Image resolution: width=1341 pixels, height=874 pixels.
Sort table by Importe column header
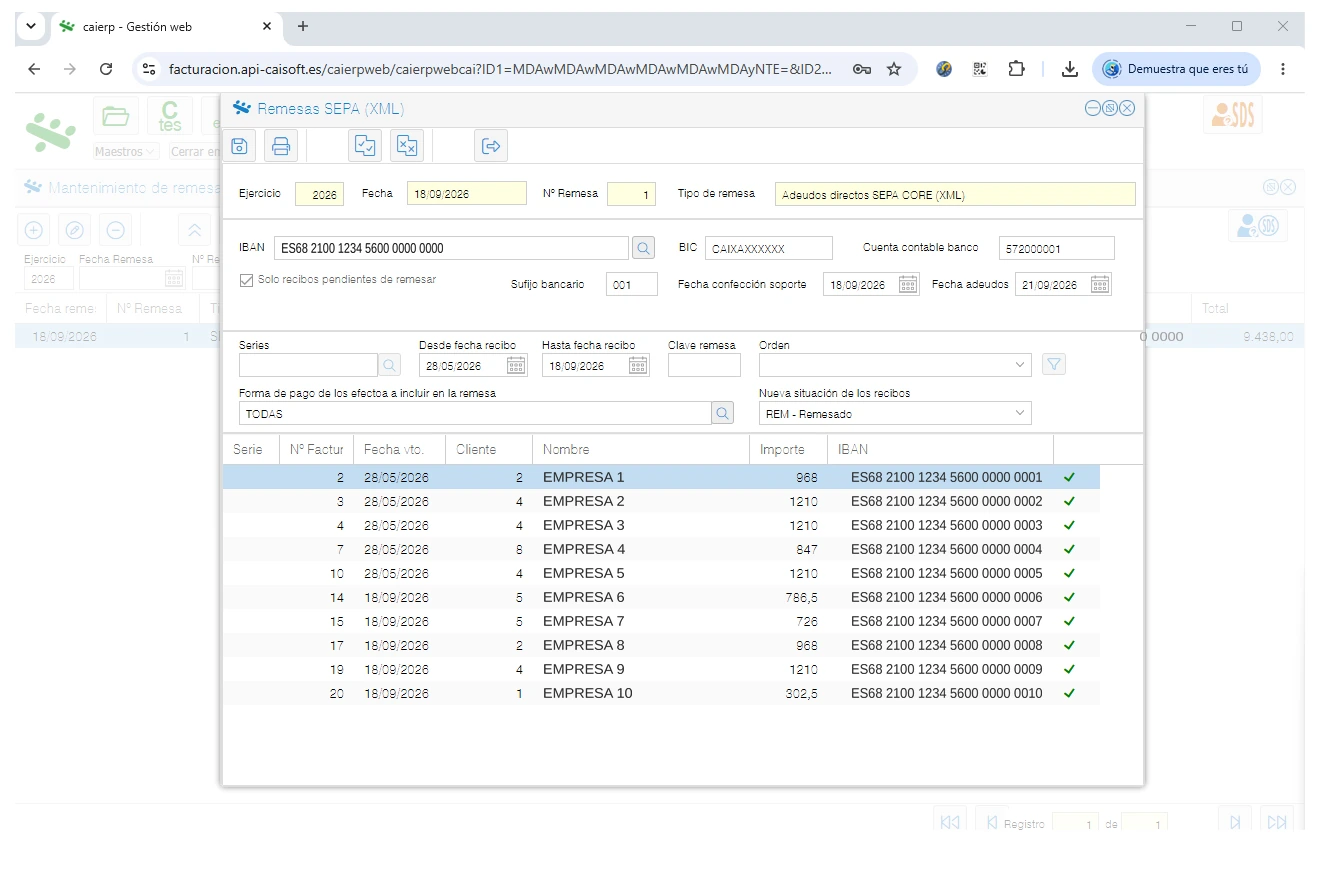coord(788,449)
